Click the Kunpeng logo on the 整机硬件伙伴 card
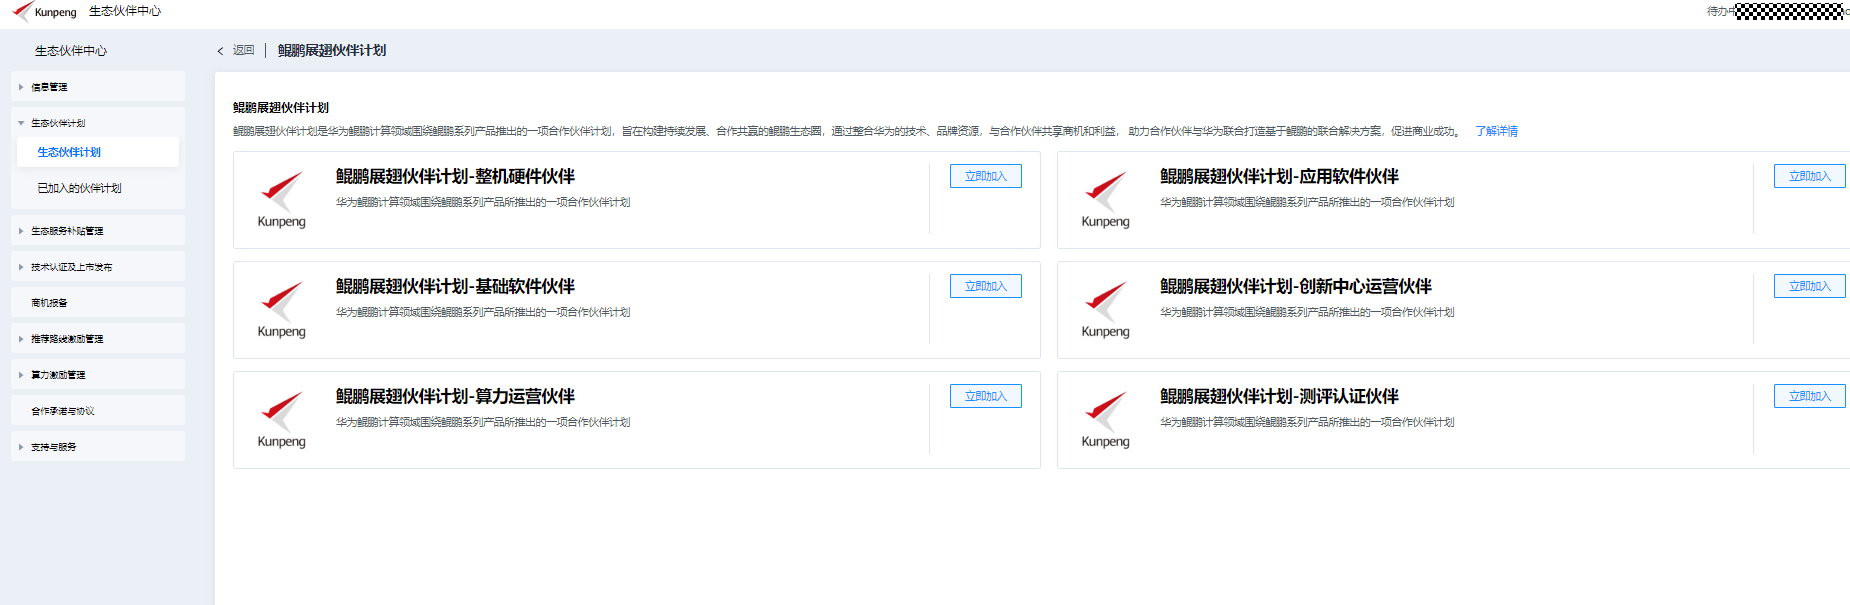Viewport: 1850px width, 605px height. [282, 200]
